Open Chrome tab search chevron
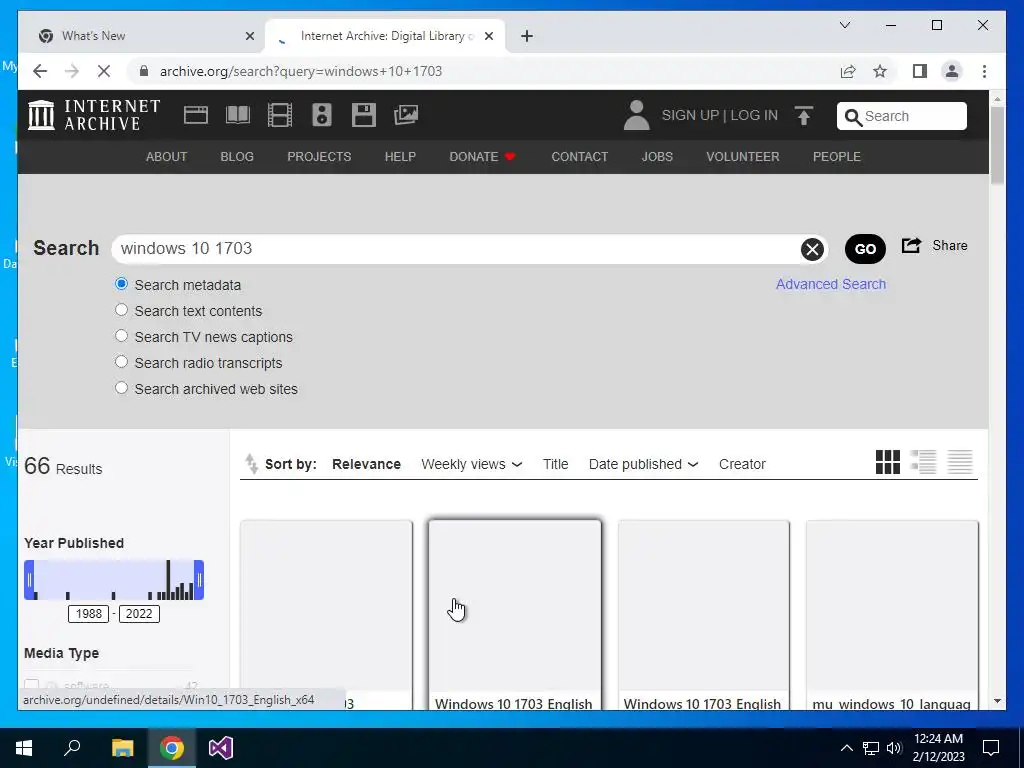 (x=844, y=25)
